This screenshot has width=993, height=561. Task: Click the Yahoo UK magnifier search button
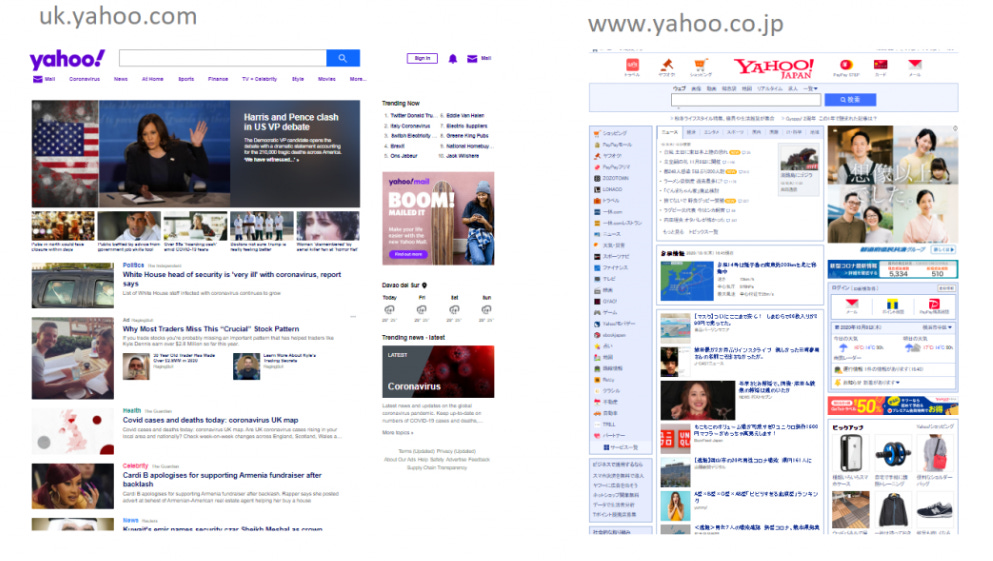click(x=343, y=58)
